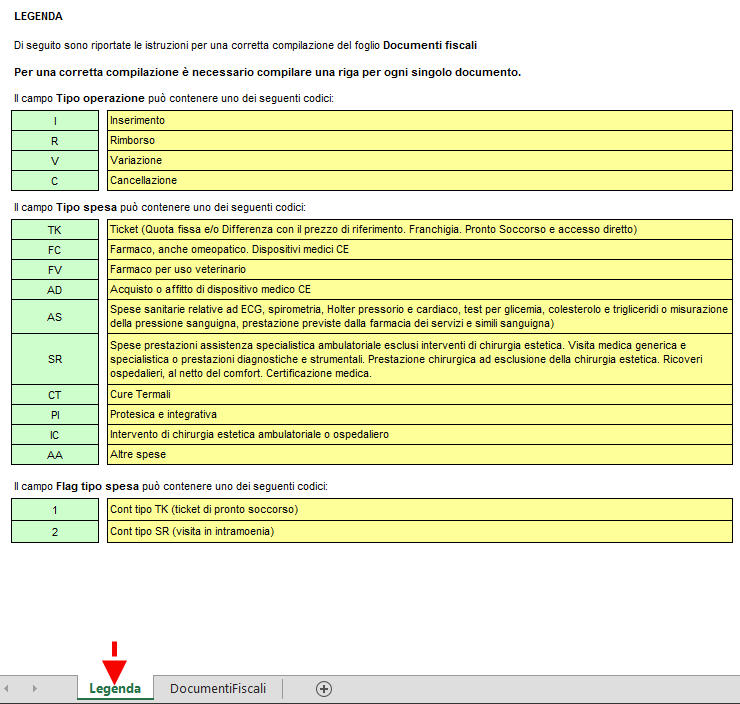Image resolution: width=740 pixels, height=704 pixels.
Task: Switch to the DocumentiFiscali sheet tab
Action: [218, 688]
